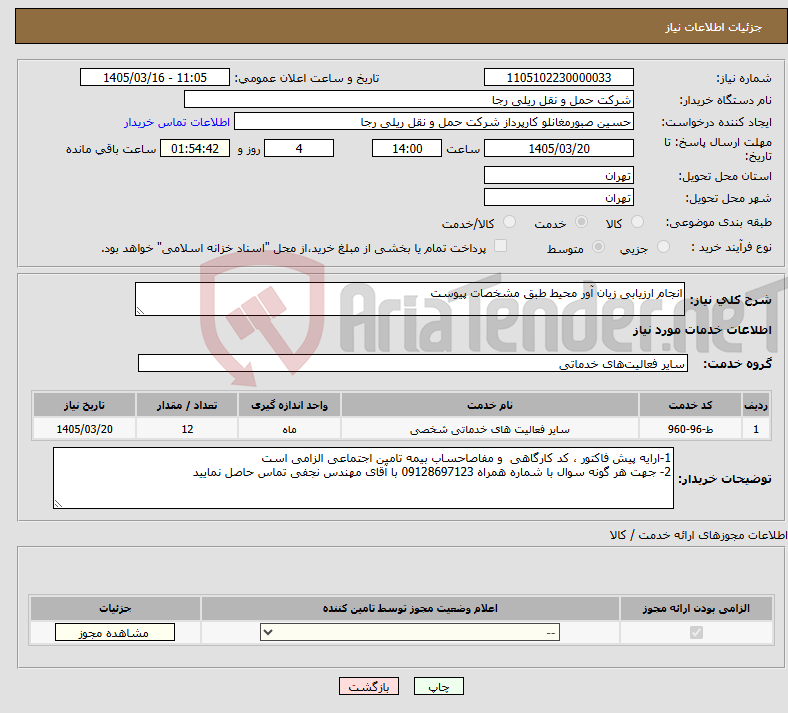The height and width of the screenshot is (713, 788).
Task: Click the تعداد / مقدار column header
Action: (187, 405)
